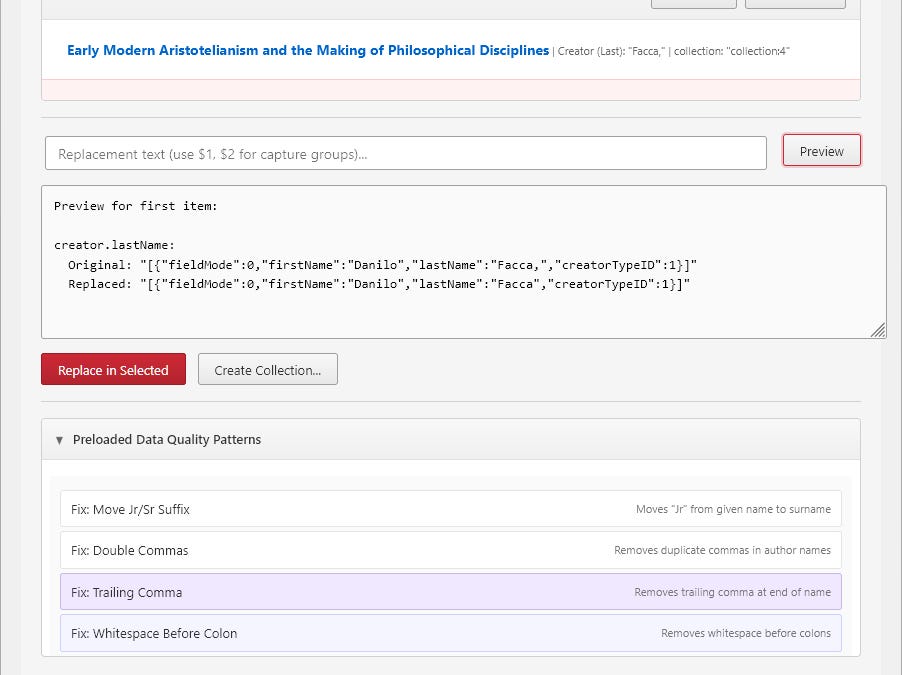Click inside the preview output text area

coord(464,262)
